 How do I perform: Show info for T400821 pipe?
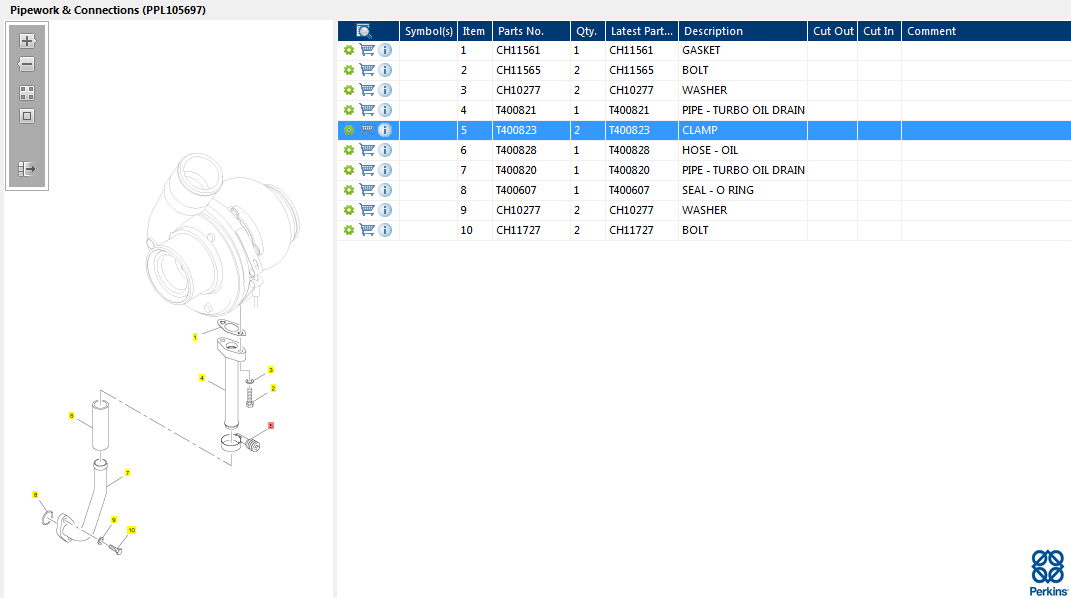pos(385,110)
